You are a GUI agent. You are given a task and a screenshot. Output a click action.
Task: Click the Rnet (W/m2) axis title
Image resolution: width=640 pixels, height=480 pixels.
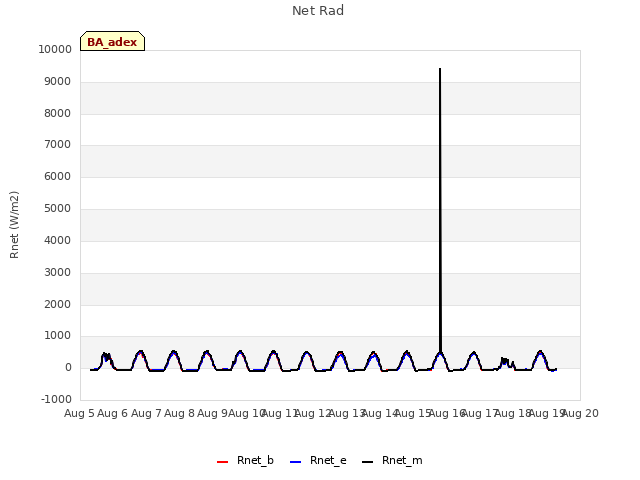pos(14,225)
